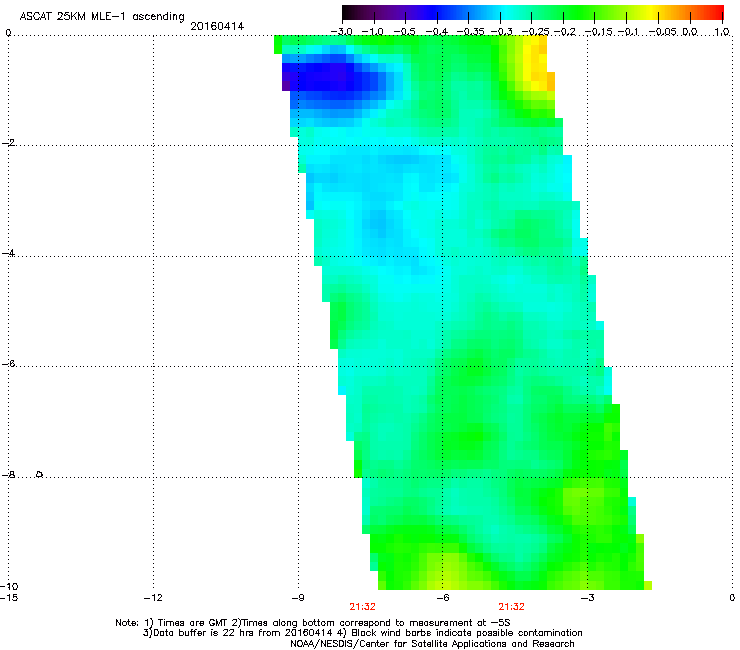Select the -0.35 color bar label

471,32
